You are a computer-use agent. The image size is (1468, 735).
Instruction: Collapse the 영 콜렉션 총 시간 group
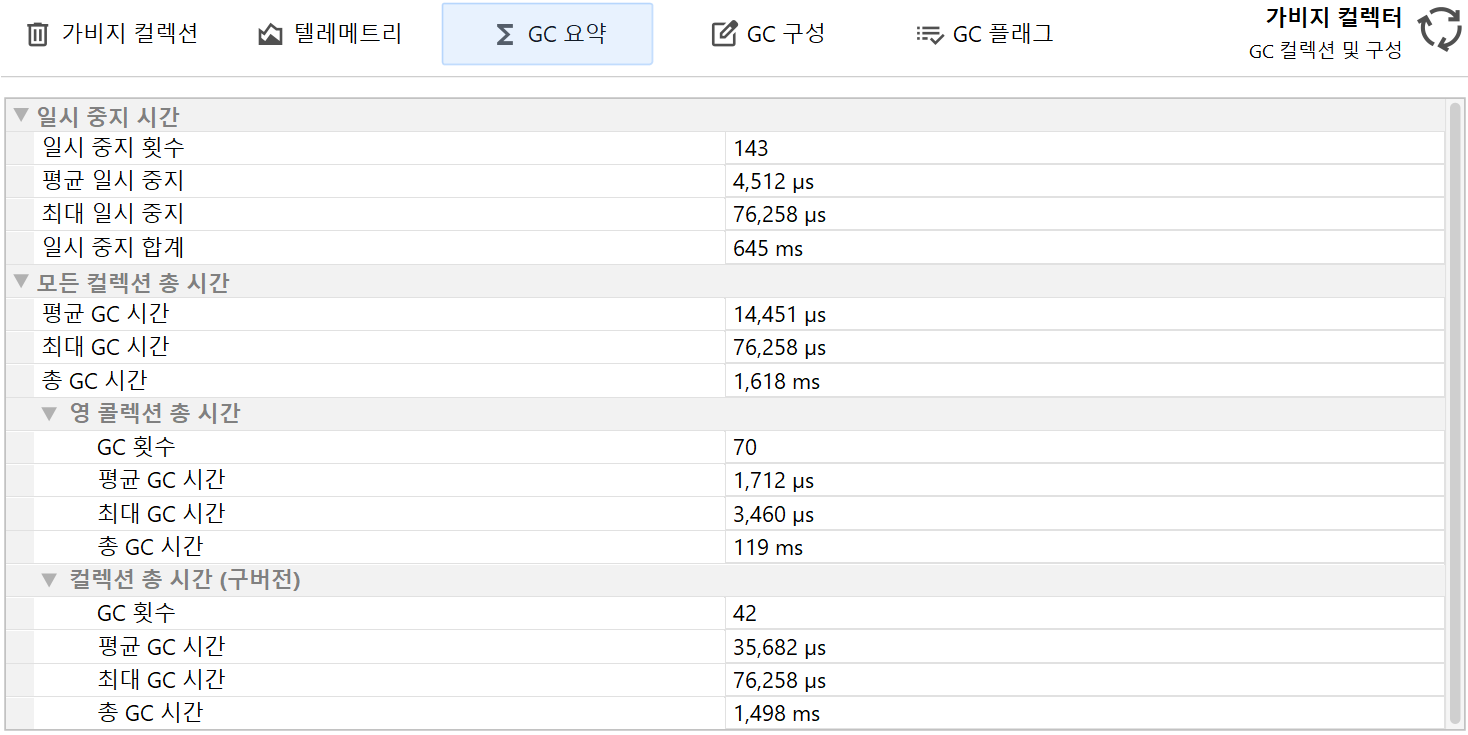(49, 413)
